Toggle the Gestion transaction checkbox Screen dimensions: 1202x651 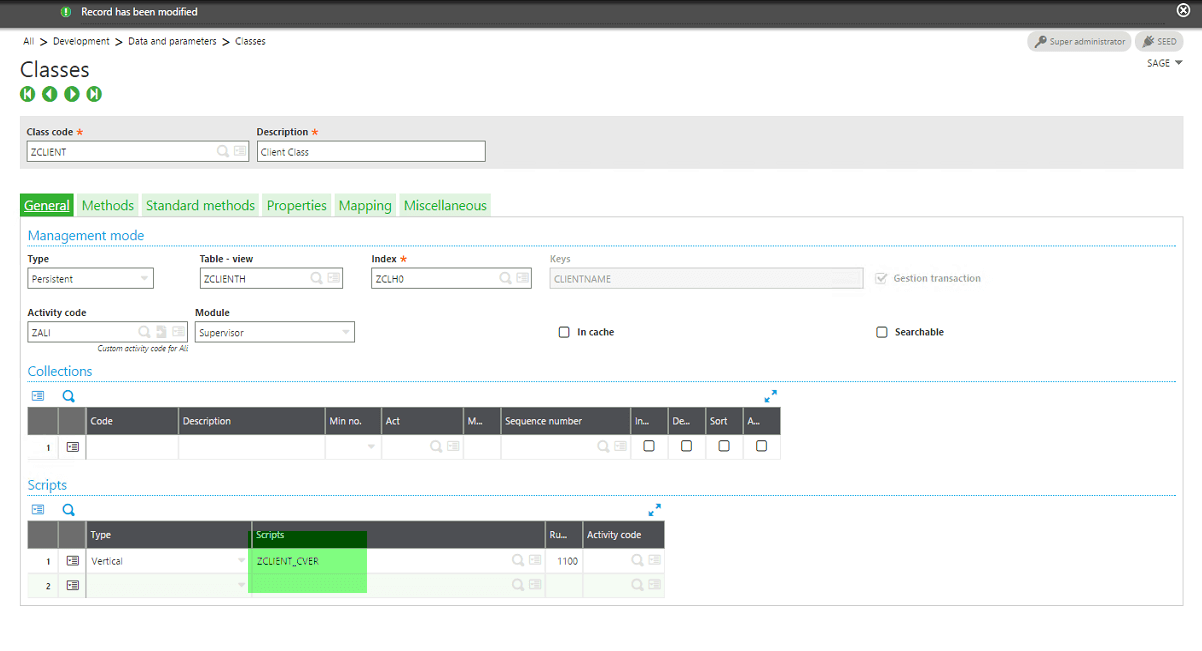coord(882,279)
